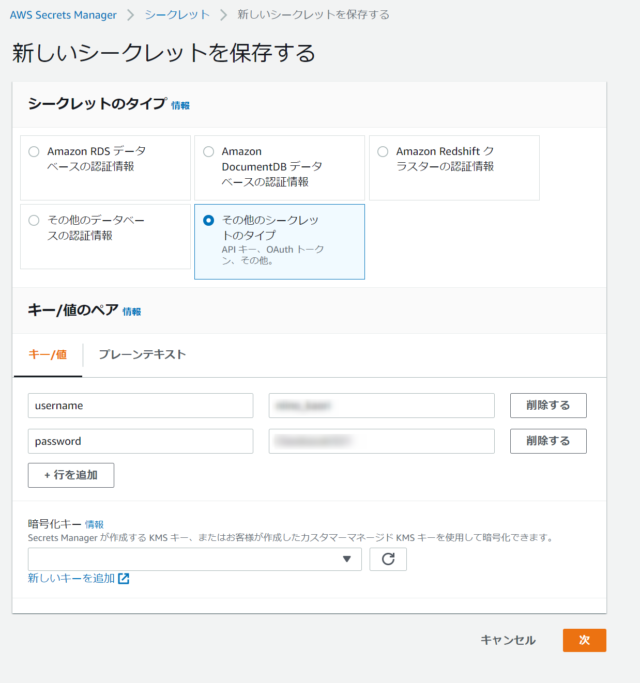Go to シークレット breadcrumb link
640x683 pixels.
click(x=177, y=15)
